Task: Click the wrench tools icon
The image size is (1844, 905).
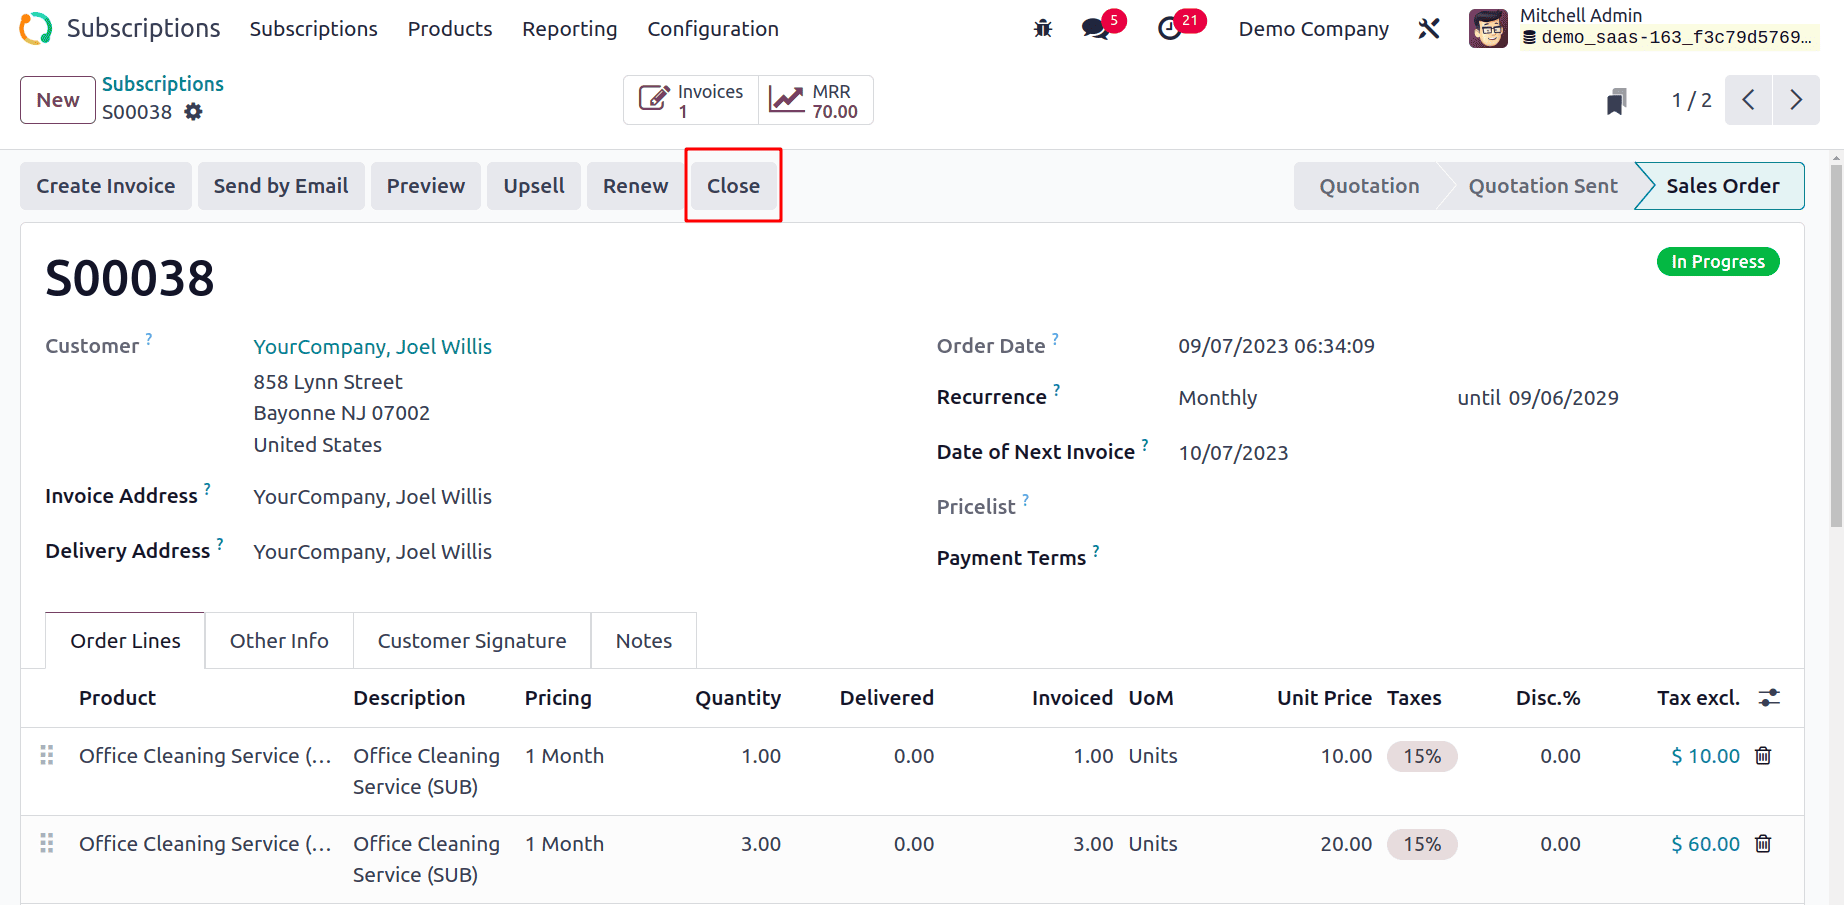Action: (1429, 29)
